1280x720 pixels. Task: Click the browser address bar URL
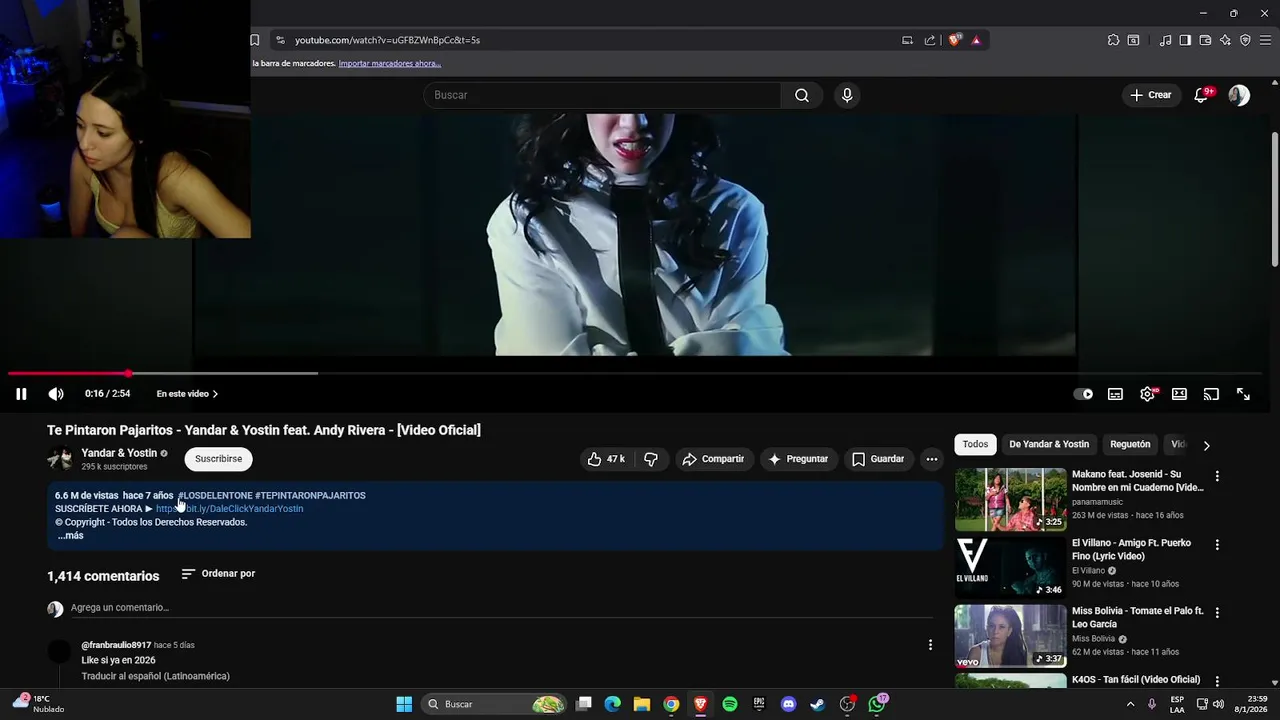click(x=387, y=40)
